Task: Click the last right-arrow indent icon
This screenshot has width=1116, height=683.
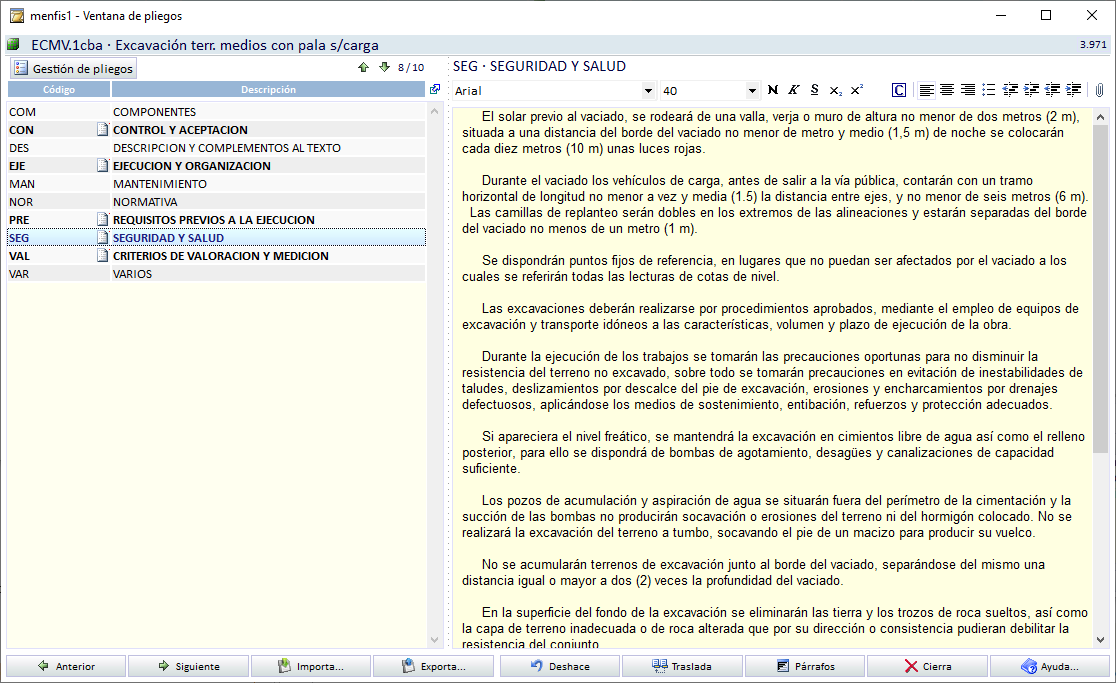Action: 1073,90
